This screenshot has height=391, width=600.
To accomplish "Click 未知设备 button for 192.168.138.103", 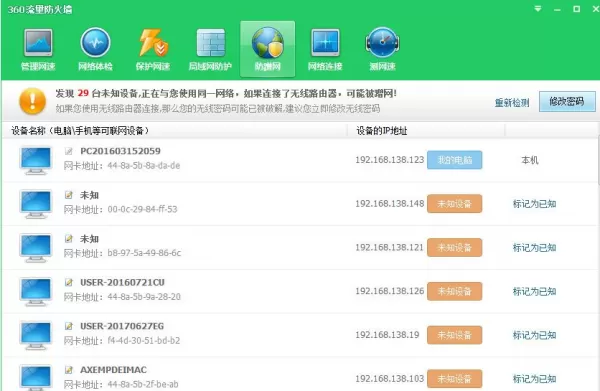I will pyautogui.click(x=455, y=379).
